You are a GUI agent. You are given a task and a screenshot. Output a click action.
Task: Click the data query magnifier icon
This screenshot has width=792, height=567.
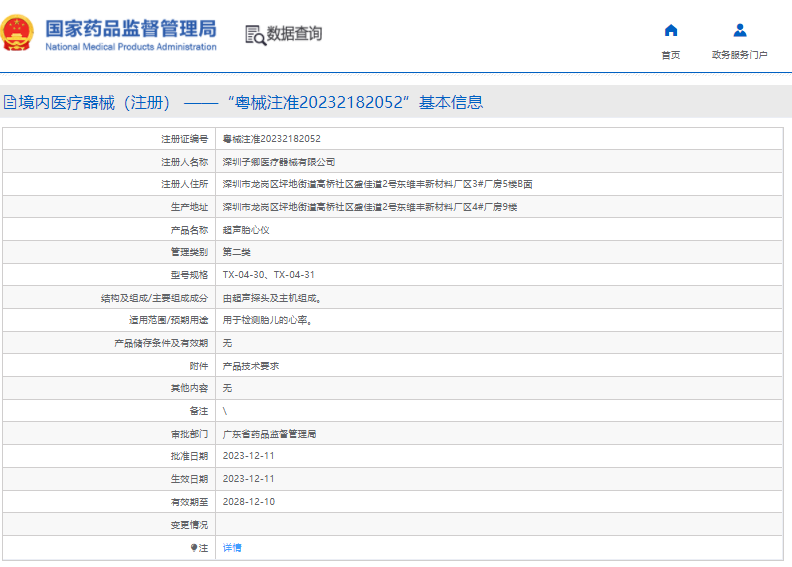pyautogui.click(x=255, y=35)
